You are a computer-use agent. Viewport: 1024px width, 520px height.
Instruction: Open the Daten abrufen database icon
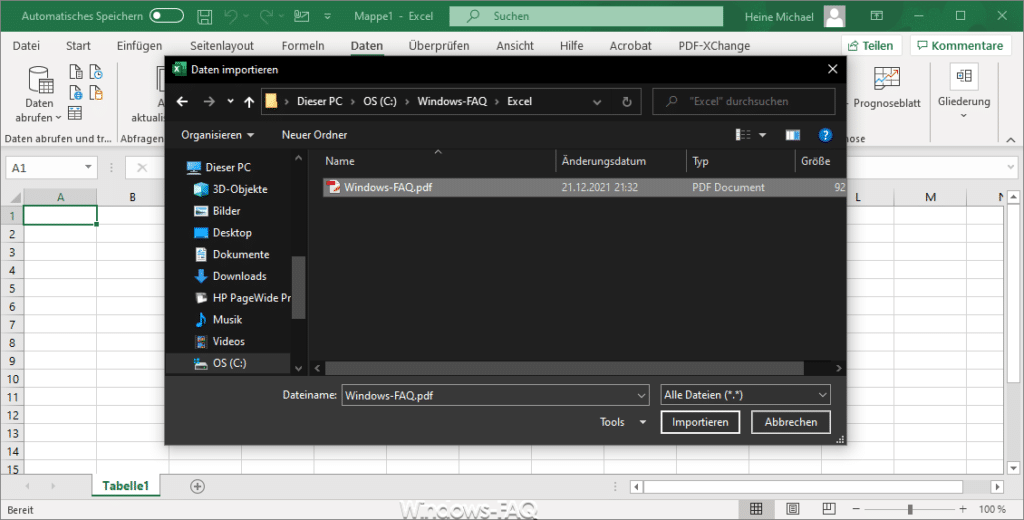click(x=40, y=80)
